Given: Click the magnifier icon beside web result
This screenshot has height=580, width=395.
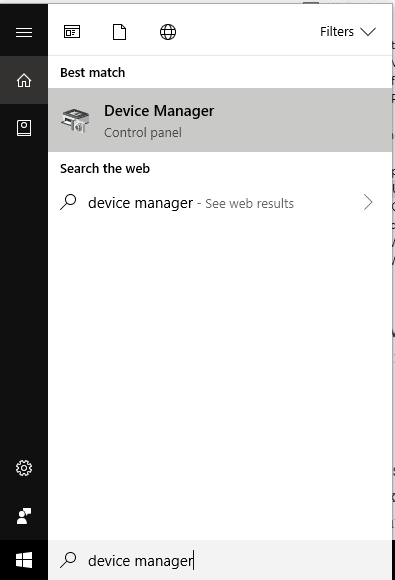Looking at the screenshot, I should (x=68, y=202).
